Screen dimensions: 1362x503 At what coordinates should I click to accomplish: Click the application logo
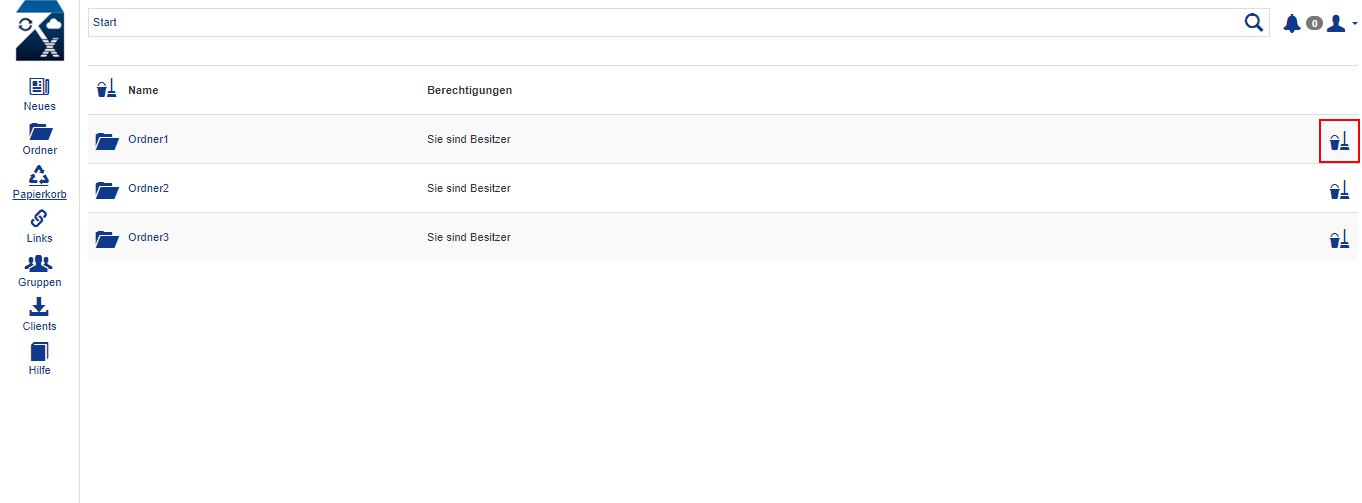(40, 31)
